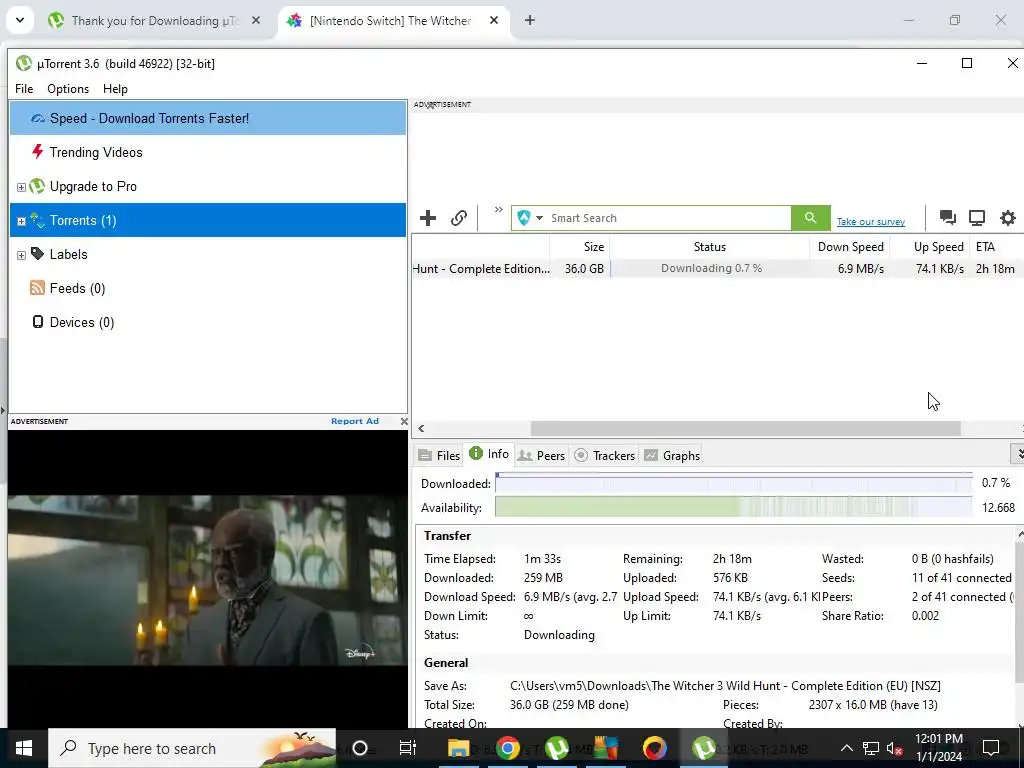Select Devices (0) in sidebar
This screenshot has height=768, width=1024.
(x=208, y=322)
